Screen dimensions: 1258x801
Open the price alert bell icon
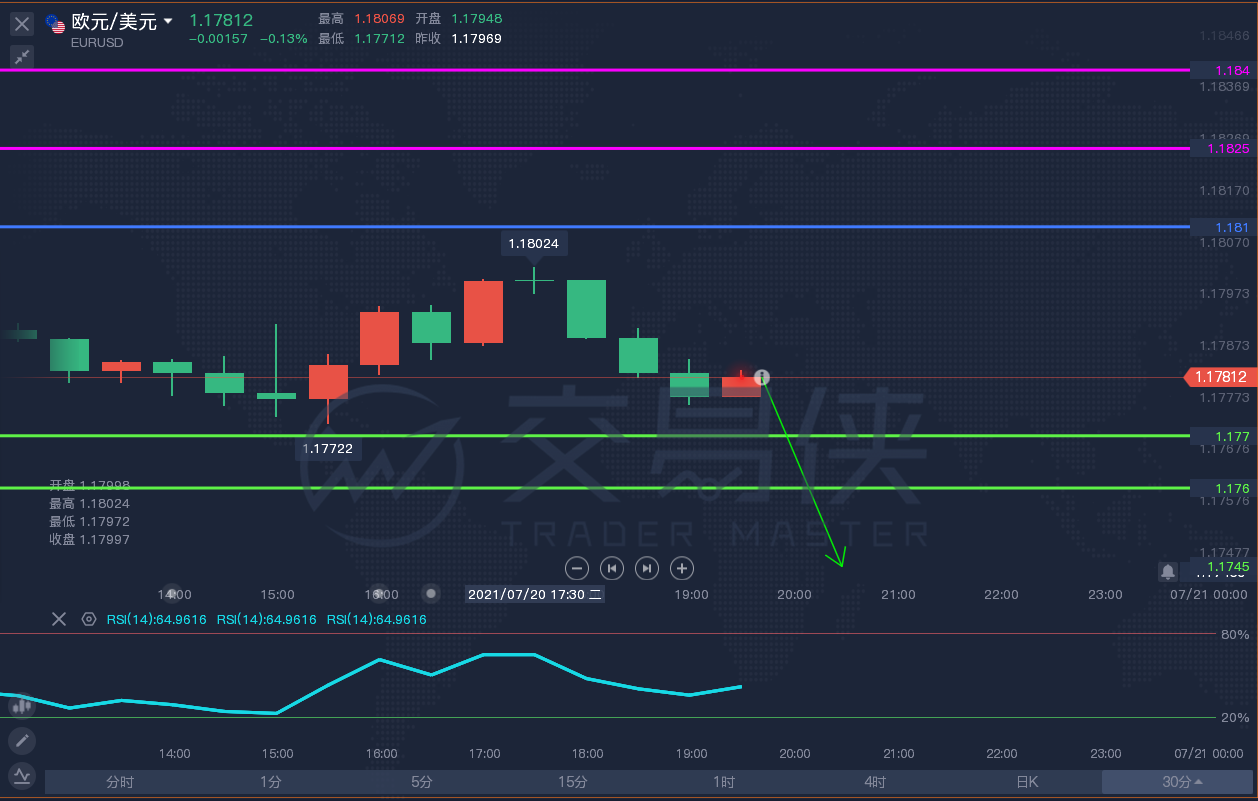(x=1167, y=571)
